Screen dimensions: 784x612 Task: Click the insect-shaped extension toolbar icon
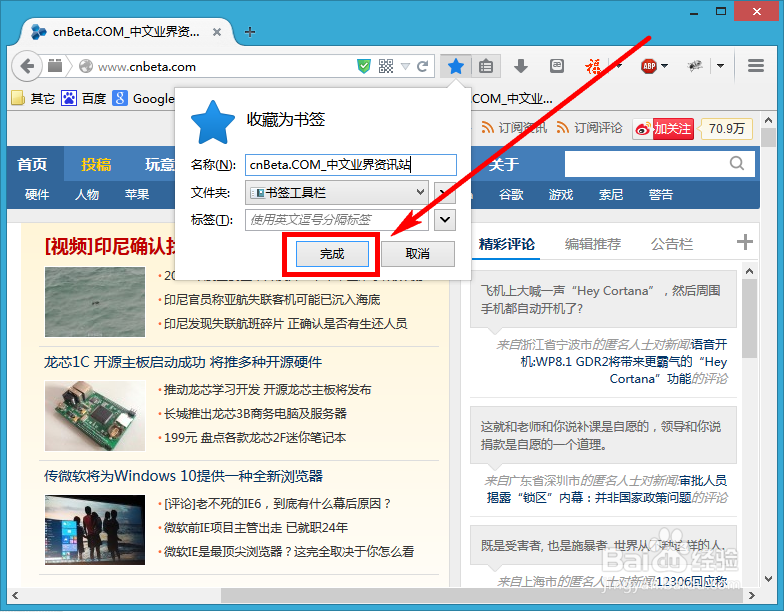(694, 66)
